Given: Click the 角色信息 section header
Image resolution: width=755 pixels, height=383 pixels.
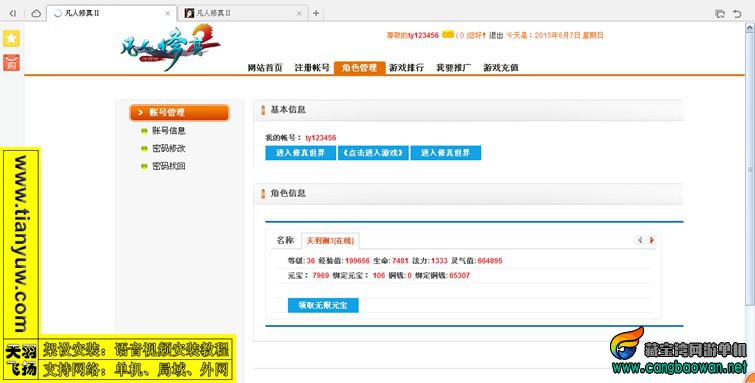Looking at the screenshot, I should 468,193.
